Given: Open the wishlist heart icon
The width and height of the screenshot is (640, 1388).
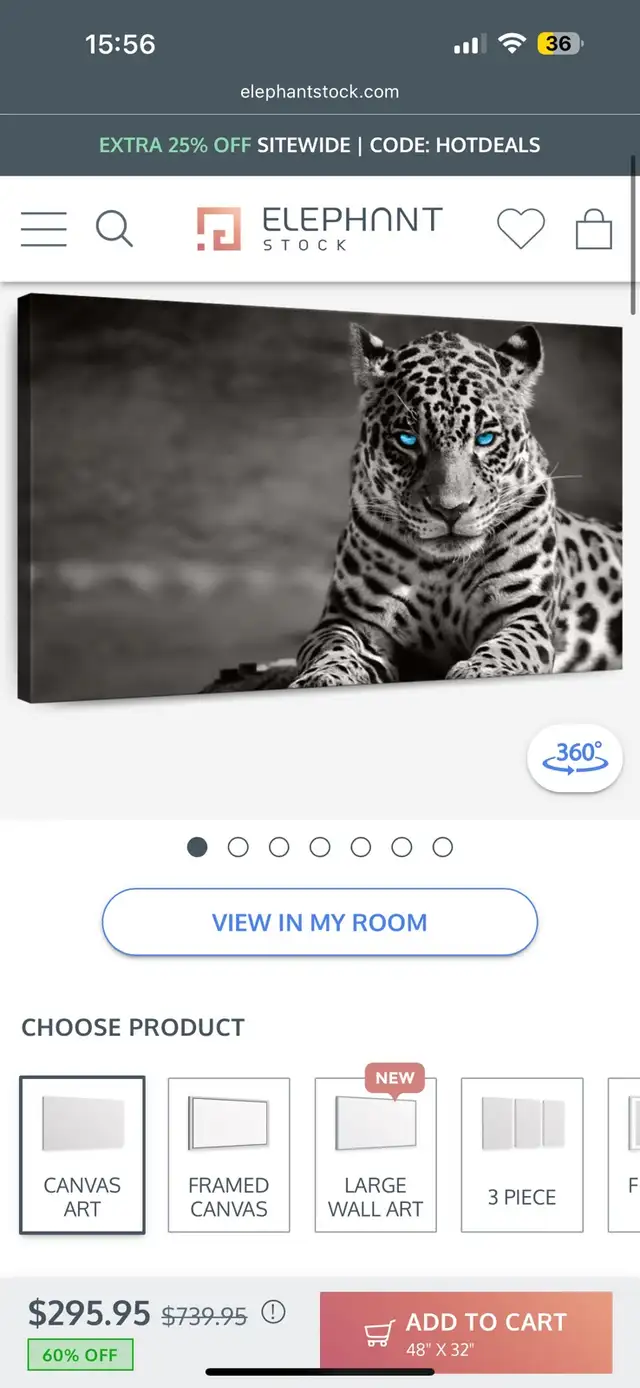Looking at the screenshot, I should click(521, 229).
